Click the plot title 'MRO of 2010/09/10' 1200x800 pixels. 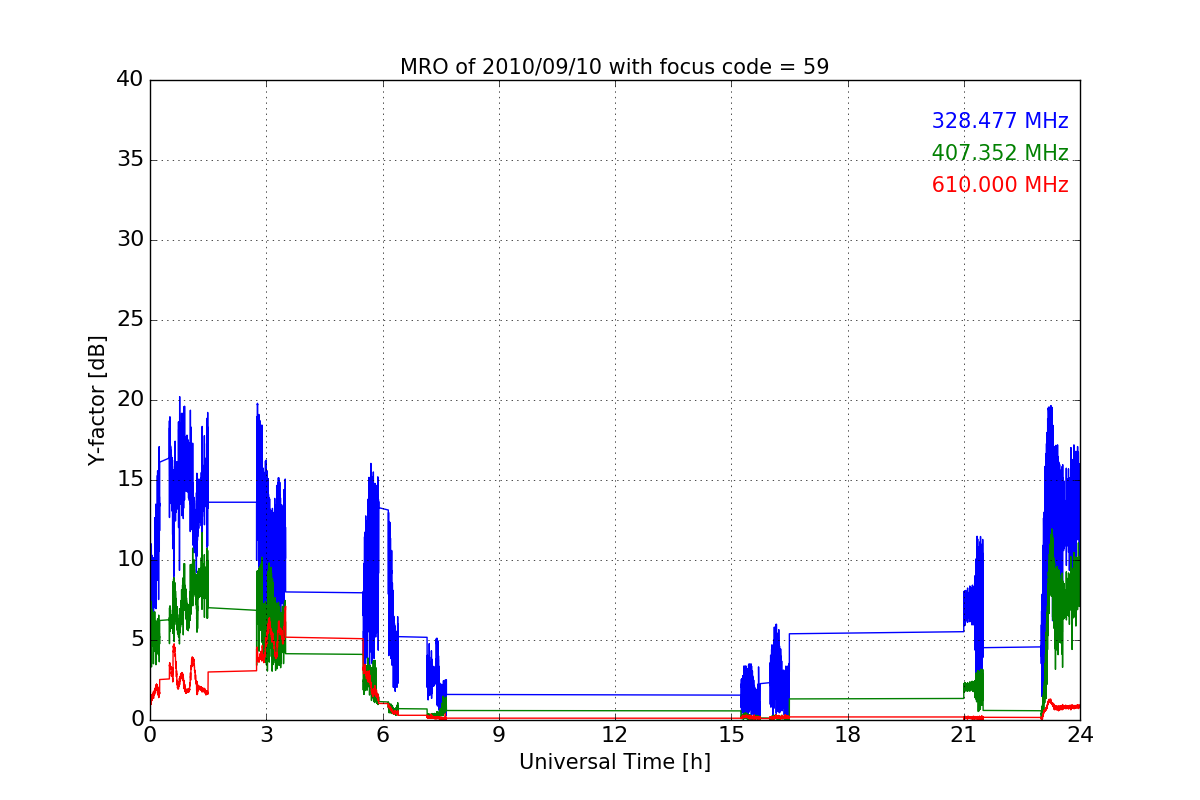click(x=614, y=67)
